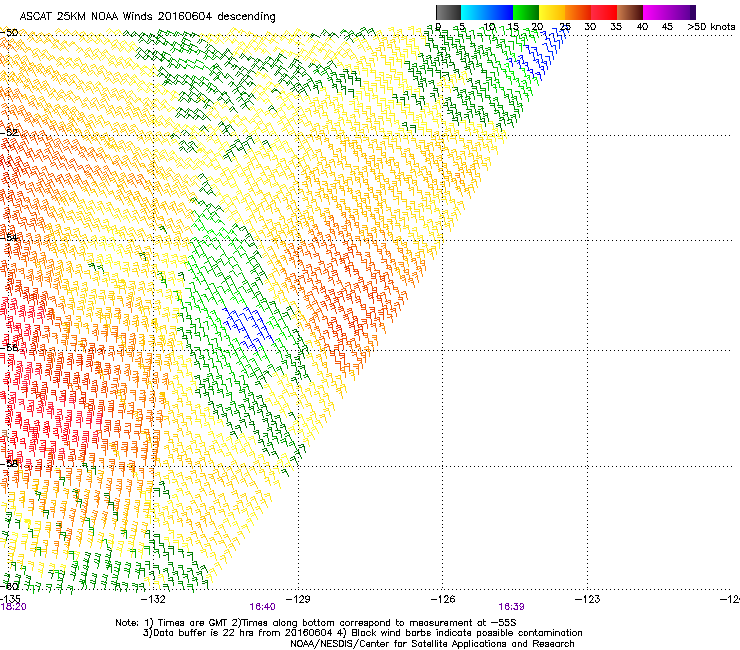Click the yellow 20-25 knots legend swatch
Screen dimensions: 740x650
(552, 12)
